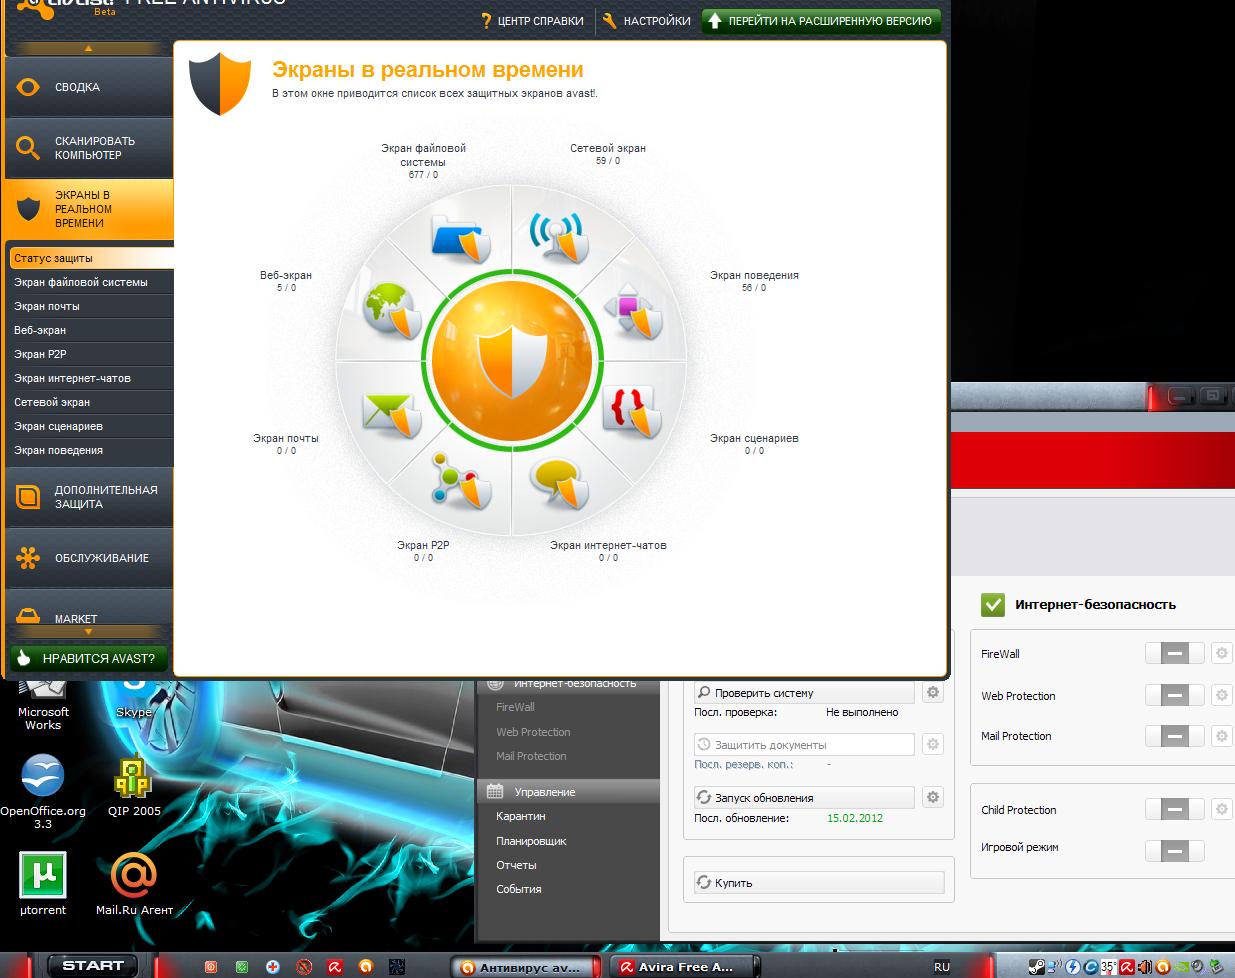The width and height of the screenshot is (1235, 978).
Task: Click the IM Shield chat bubble icon
Action: click(x=559, y=483)
